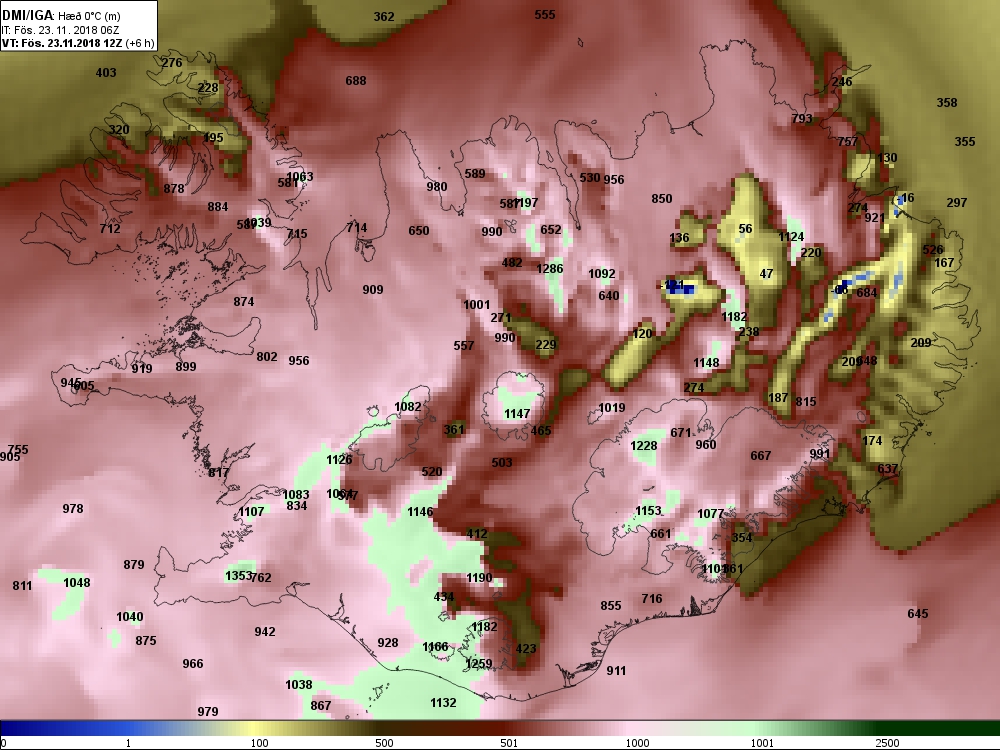This screenshot has height=750, width=1000.
Task: Click the DMI/IGA title label
Action: (x=27, y=16)
